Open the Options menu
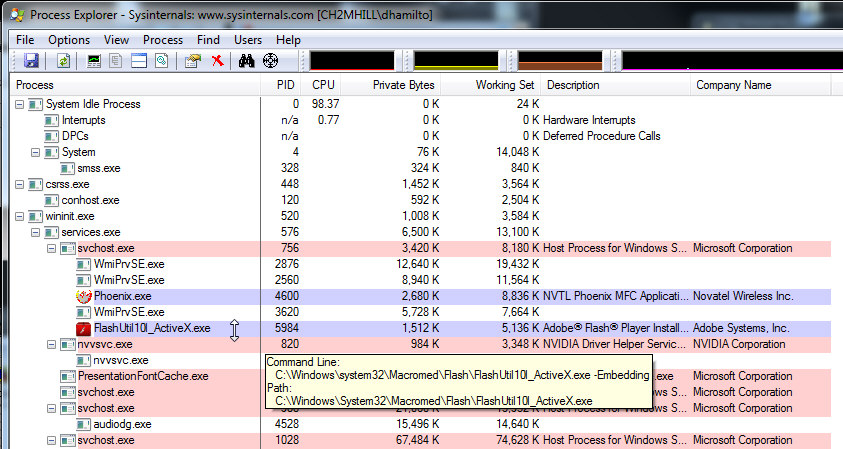This screenshot has height=449, width=843. coord(69,40)
